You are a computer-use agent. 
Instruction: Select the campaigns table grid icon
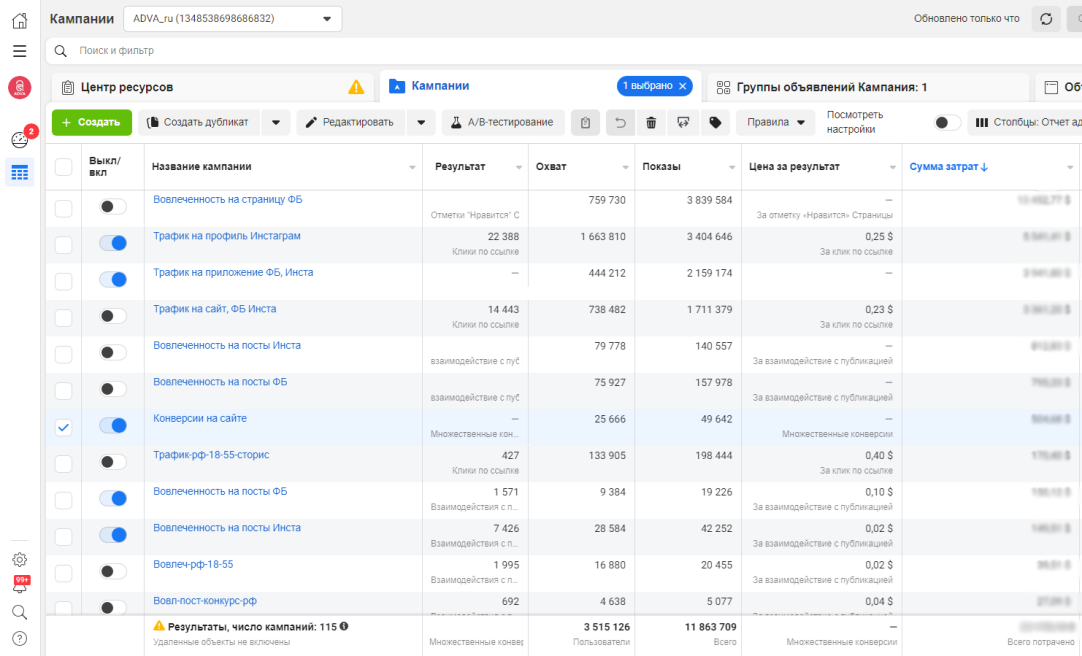tap(19, 172)
